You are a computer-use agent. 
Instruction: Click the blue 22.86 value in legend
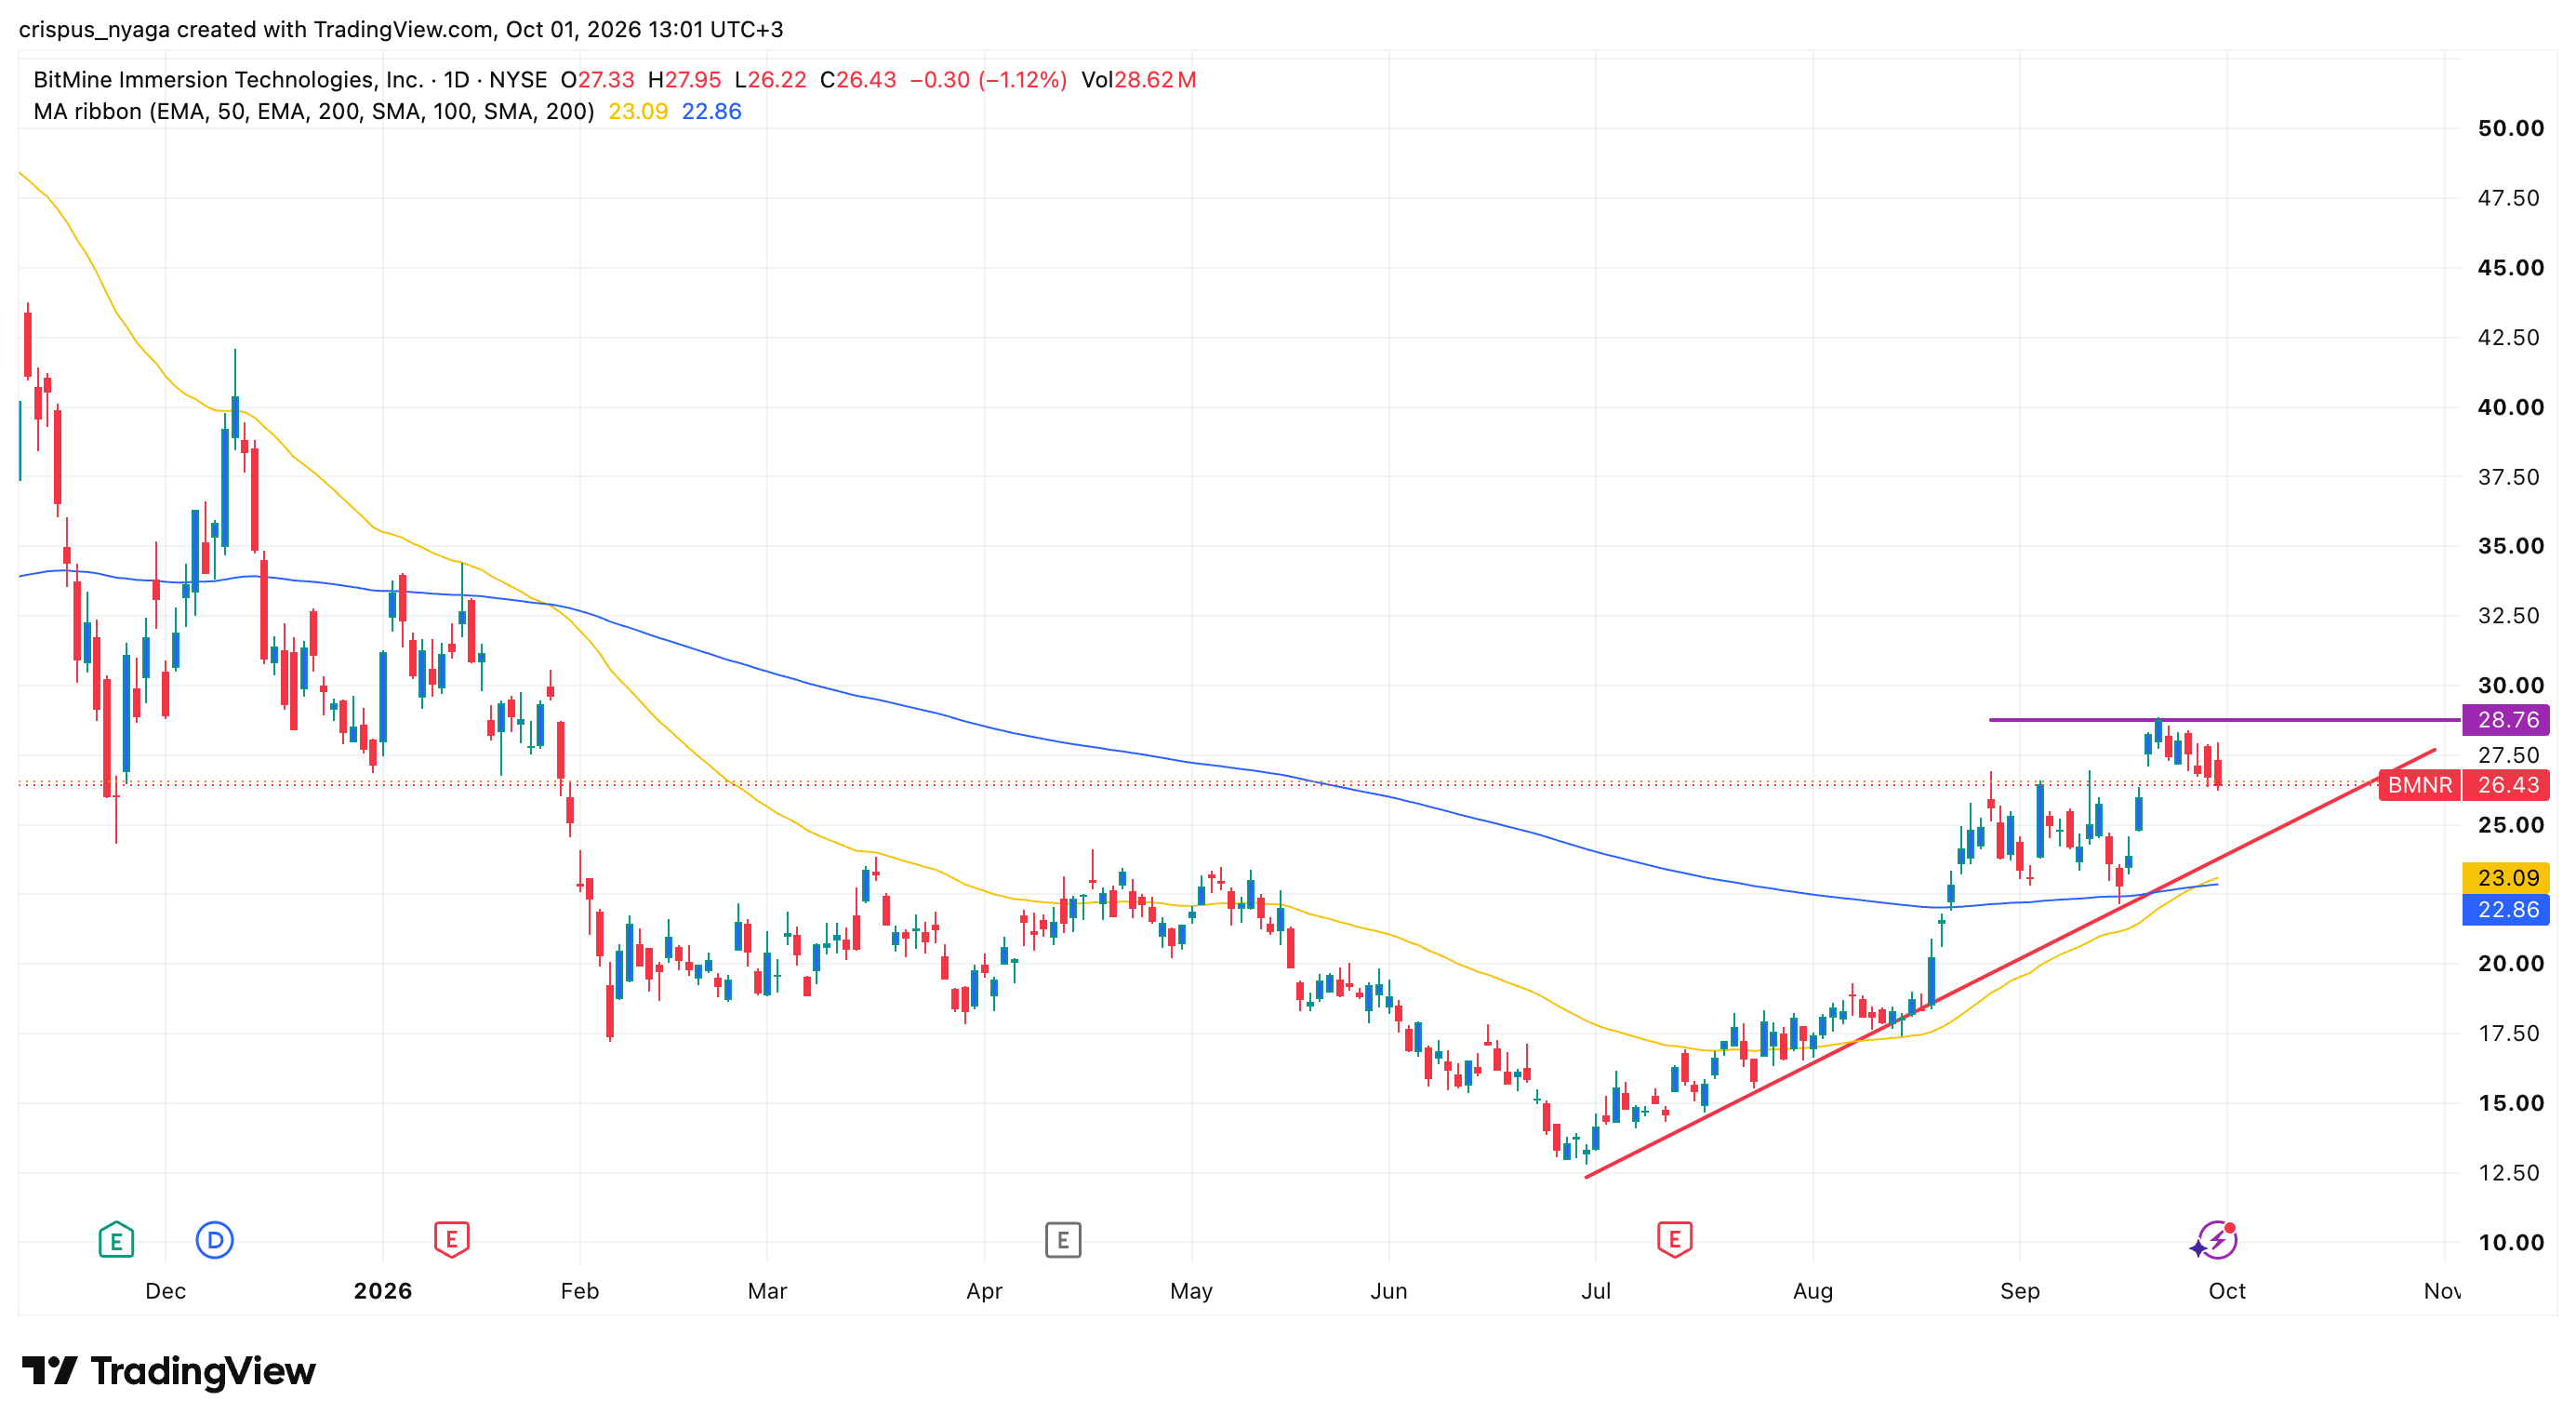(x=712, y=111)
